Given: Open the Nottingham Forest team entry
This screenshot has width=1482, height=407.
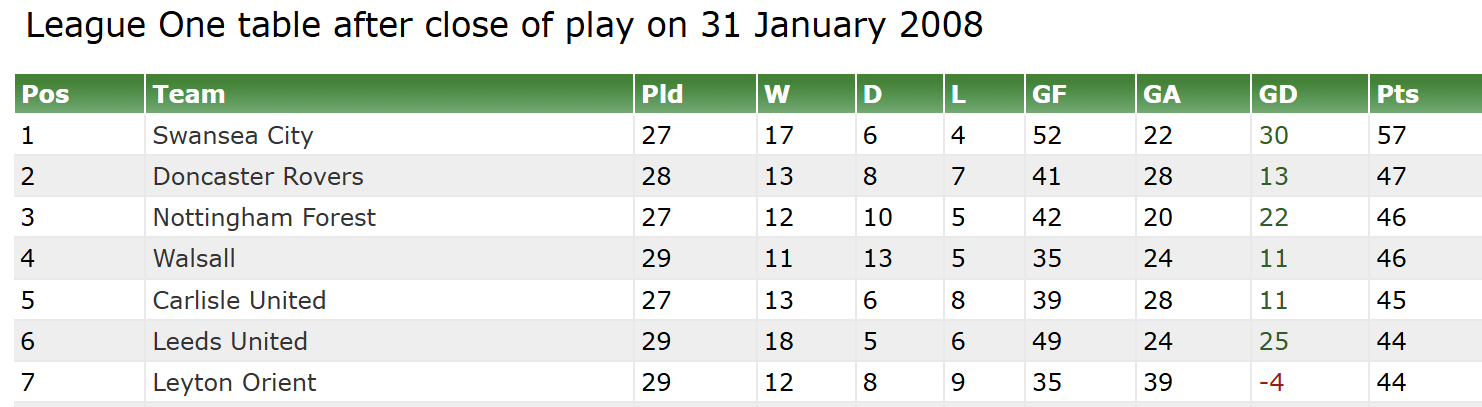Looking at the screenshot, I should [264, 218].
